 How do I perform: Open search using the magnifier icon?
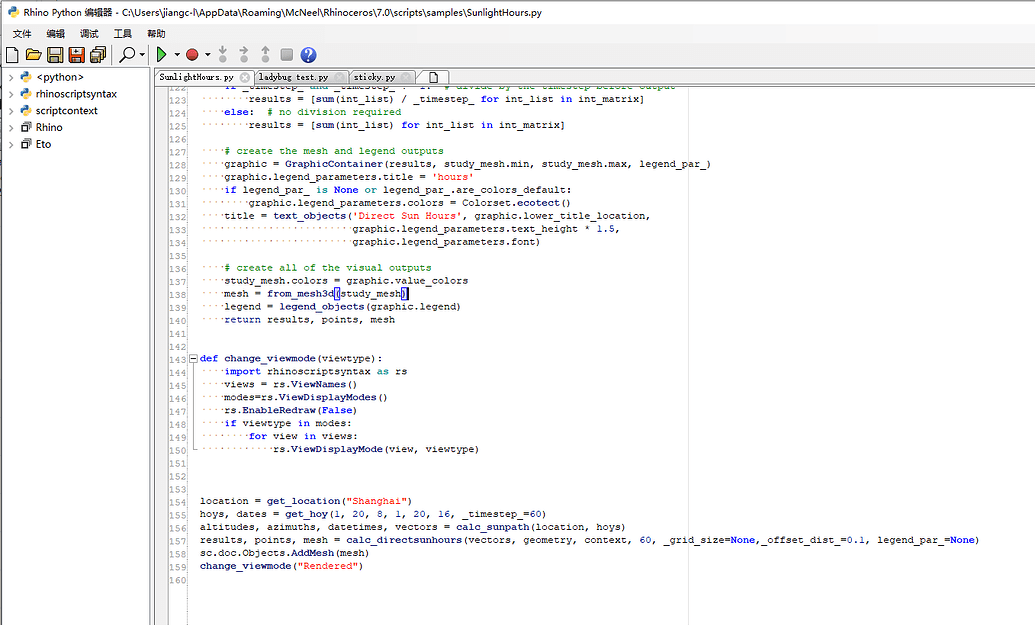(128, 54)
